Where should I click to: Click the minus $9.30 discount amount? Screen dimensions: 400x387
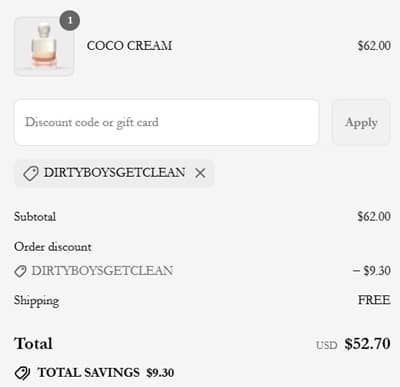point(372,271)
